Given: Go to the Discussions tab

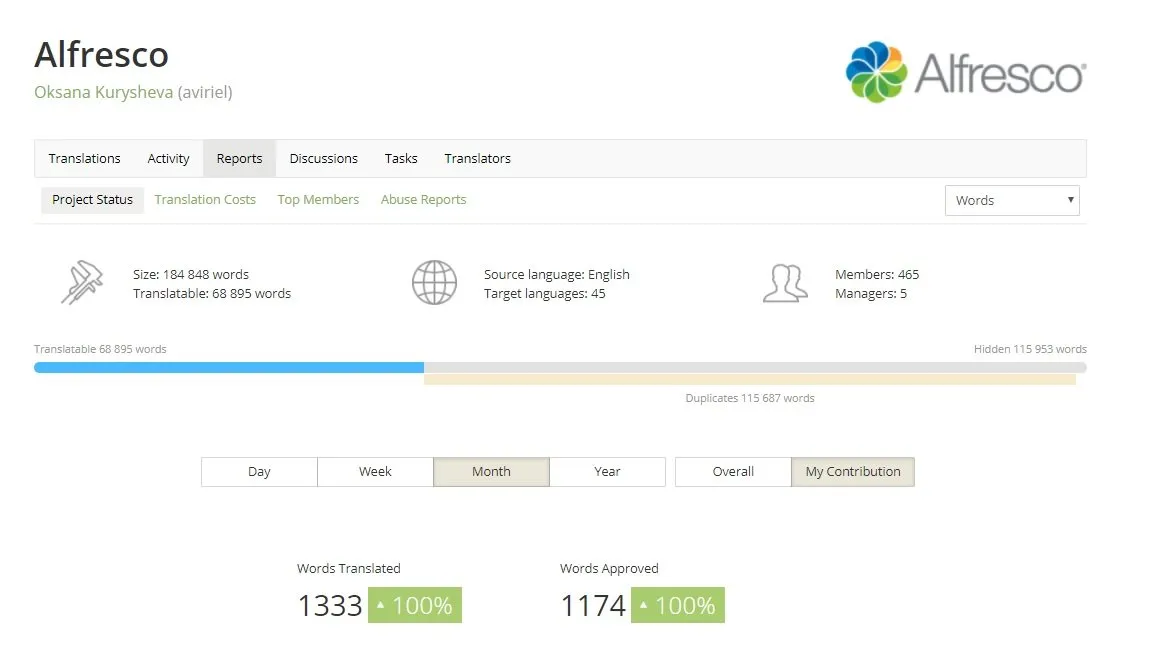Looking at the screenshot, I should [324, 158].
